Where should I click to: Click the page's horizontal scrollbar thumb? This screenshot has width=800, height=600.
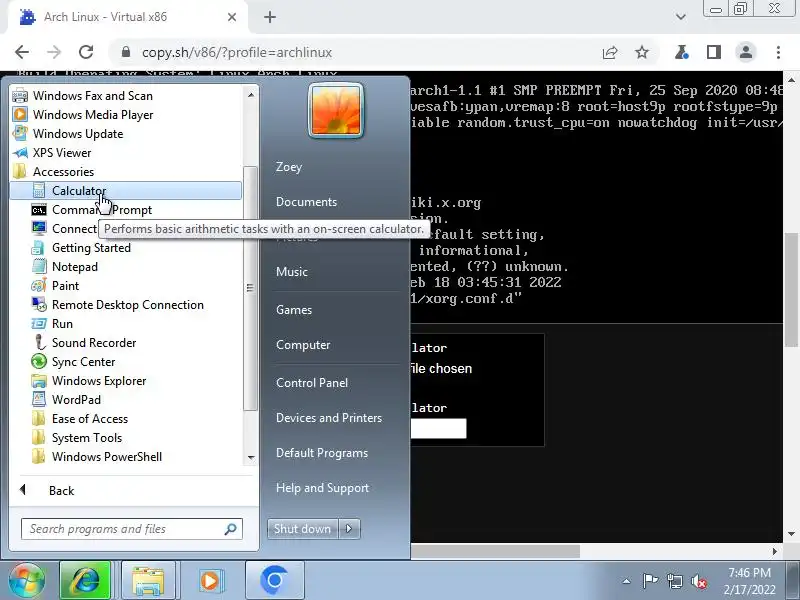[x=495, y=552]
